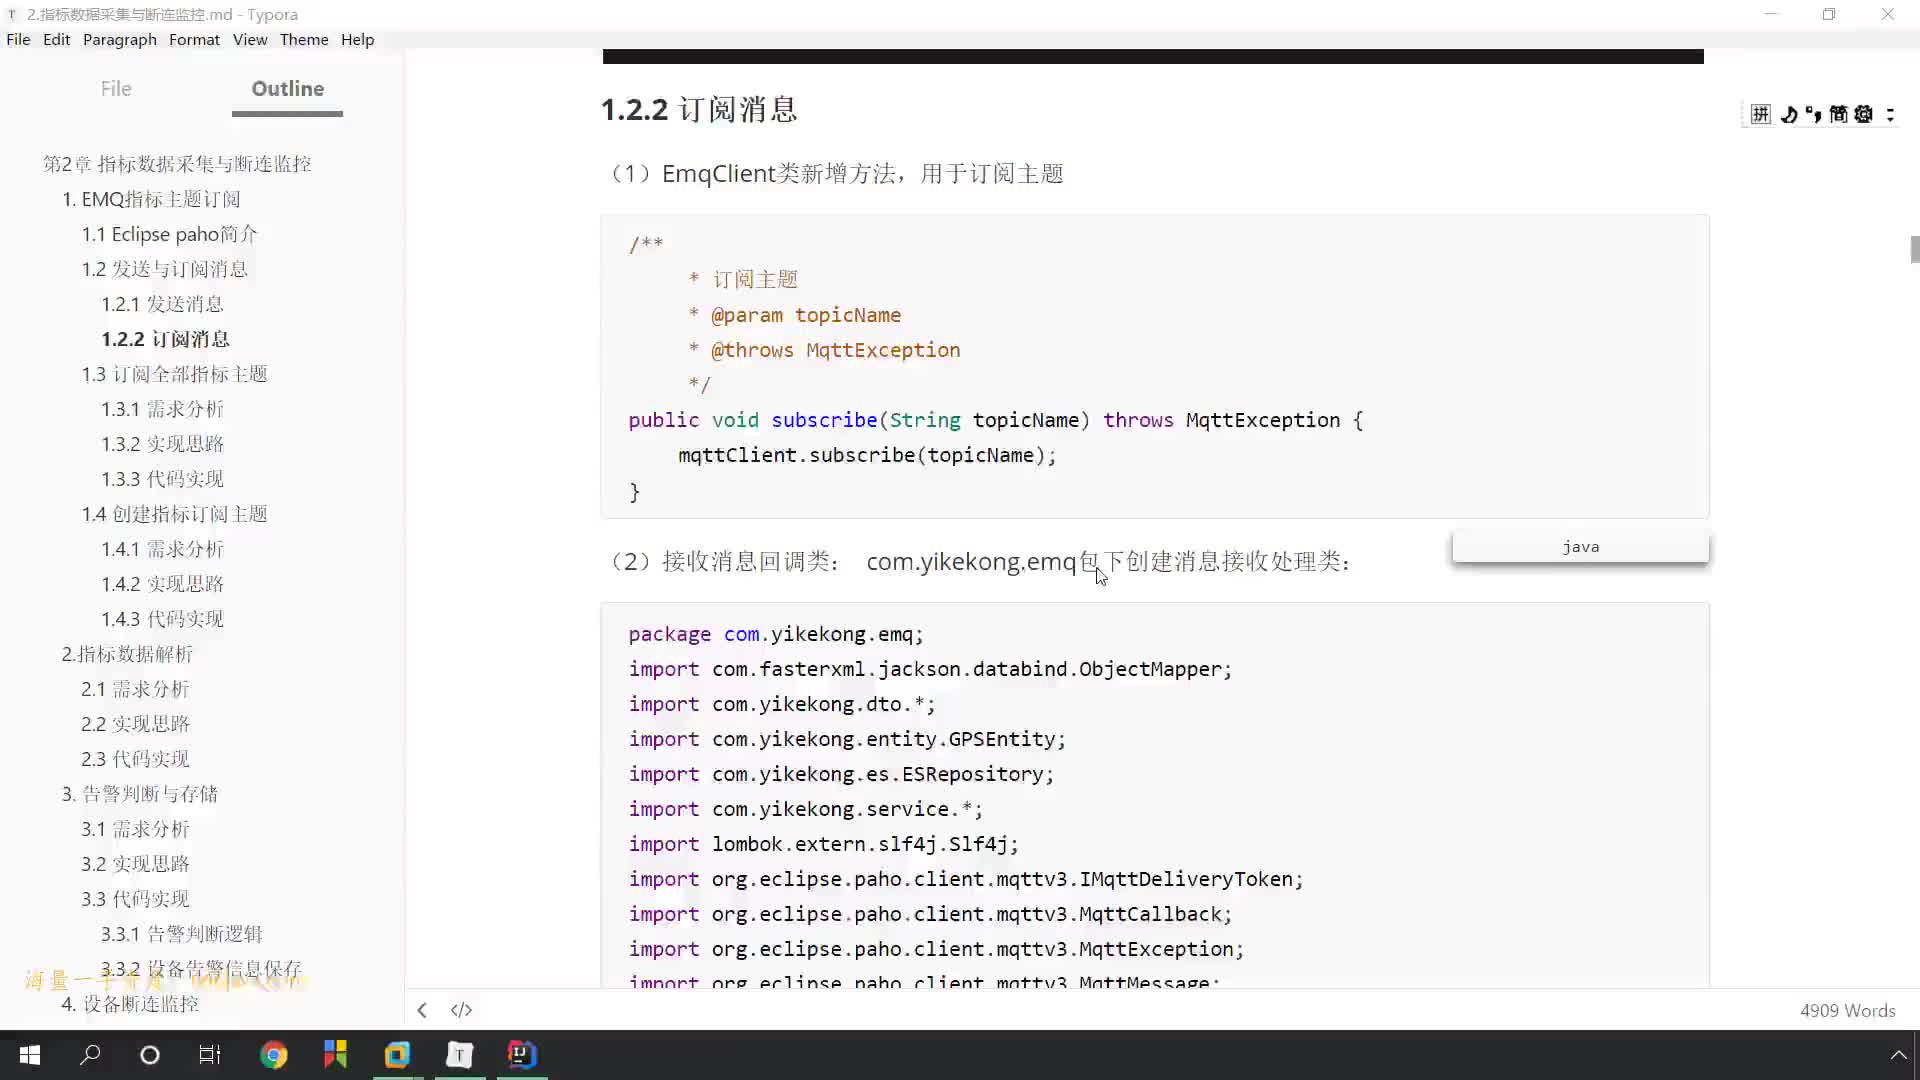Switch sidebar to Outline tab
1920x1080 pixels.
[x=287, y=89]
